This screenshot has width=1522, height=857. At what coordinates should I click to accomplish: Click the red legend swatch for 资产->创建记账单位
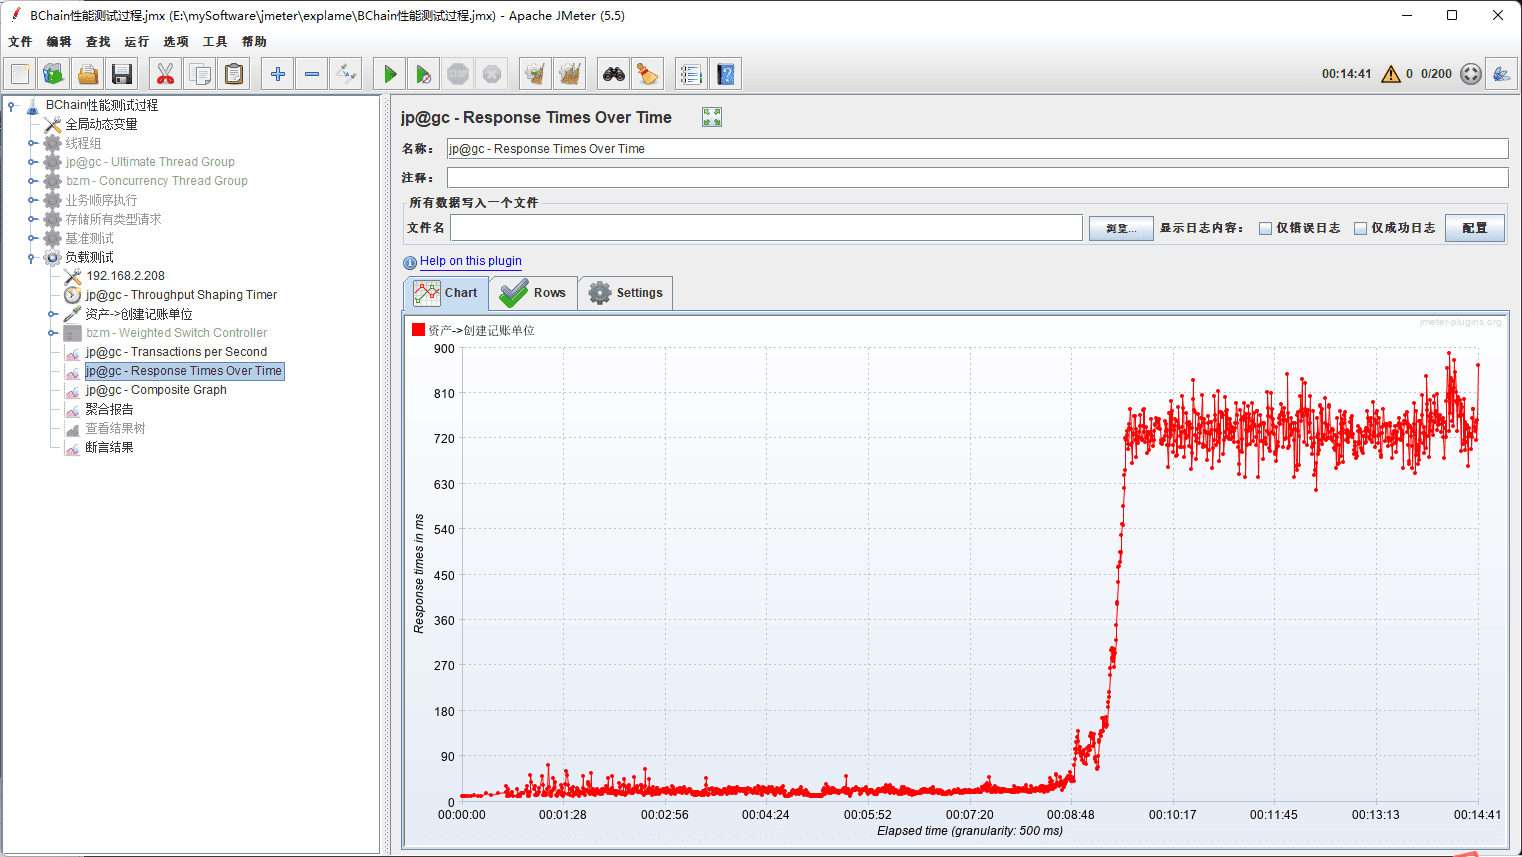pos(418,330)
